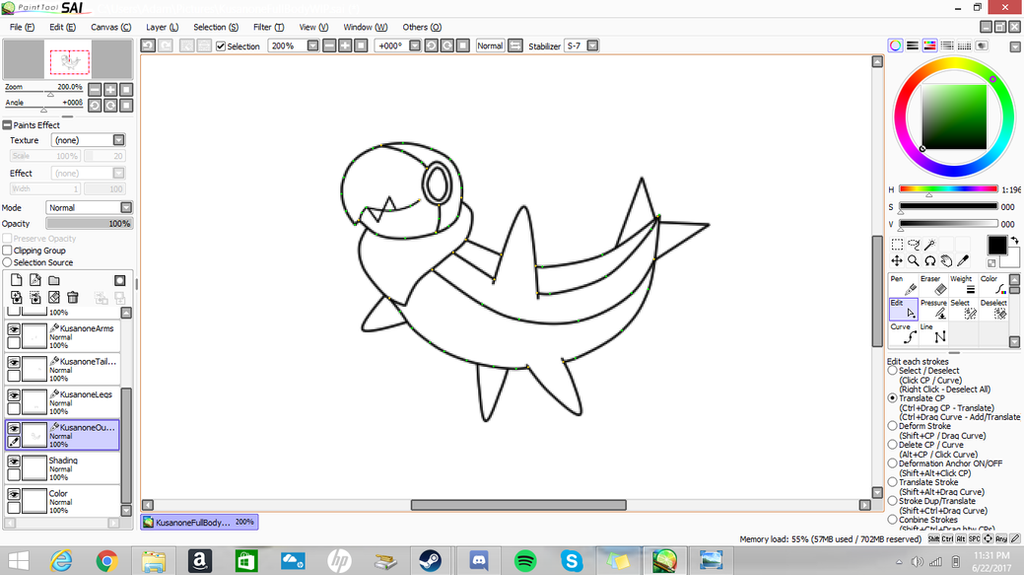Image resolution: width=1024 pixels, height=575 pixels.
Task: Click the navigator canvas thumbnail
Action: coord(70,61)
